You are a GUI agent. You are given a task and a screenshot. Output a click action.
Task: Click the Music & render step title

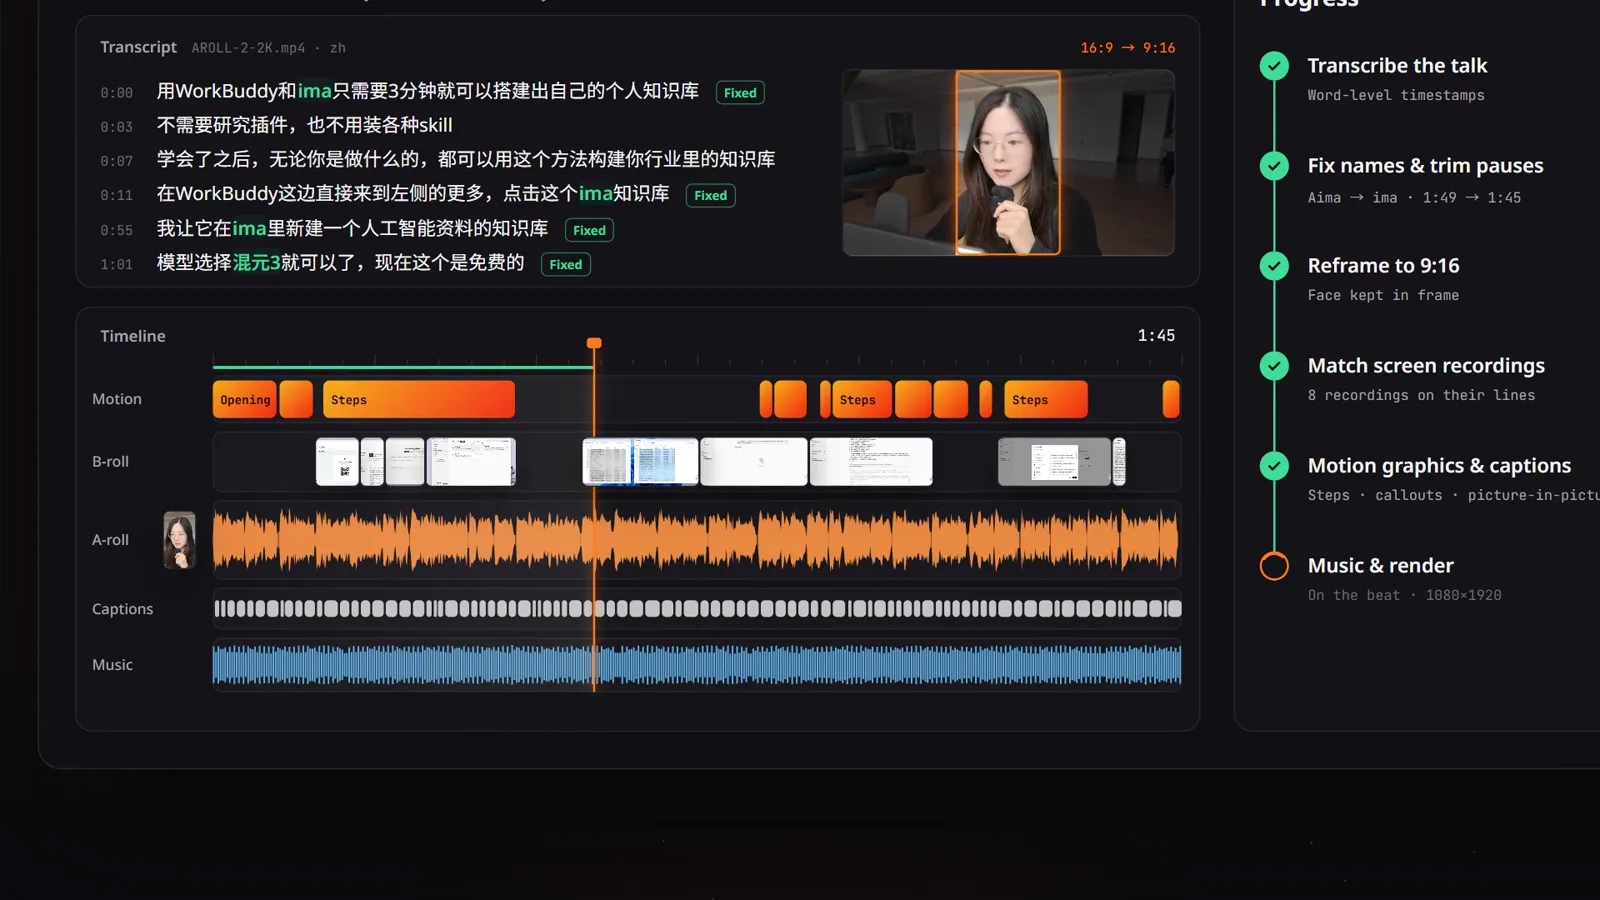pos(1381,566)
